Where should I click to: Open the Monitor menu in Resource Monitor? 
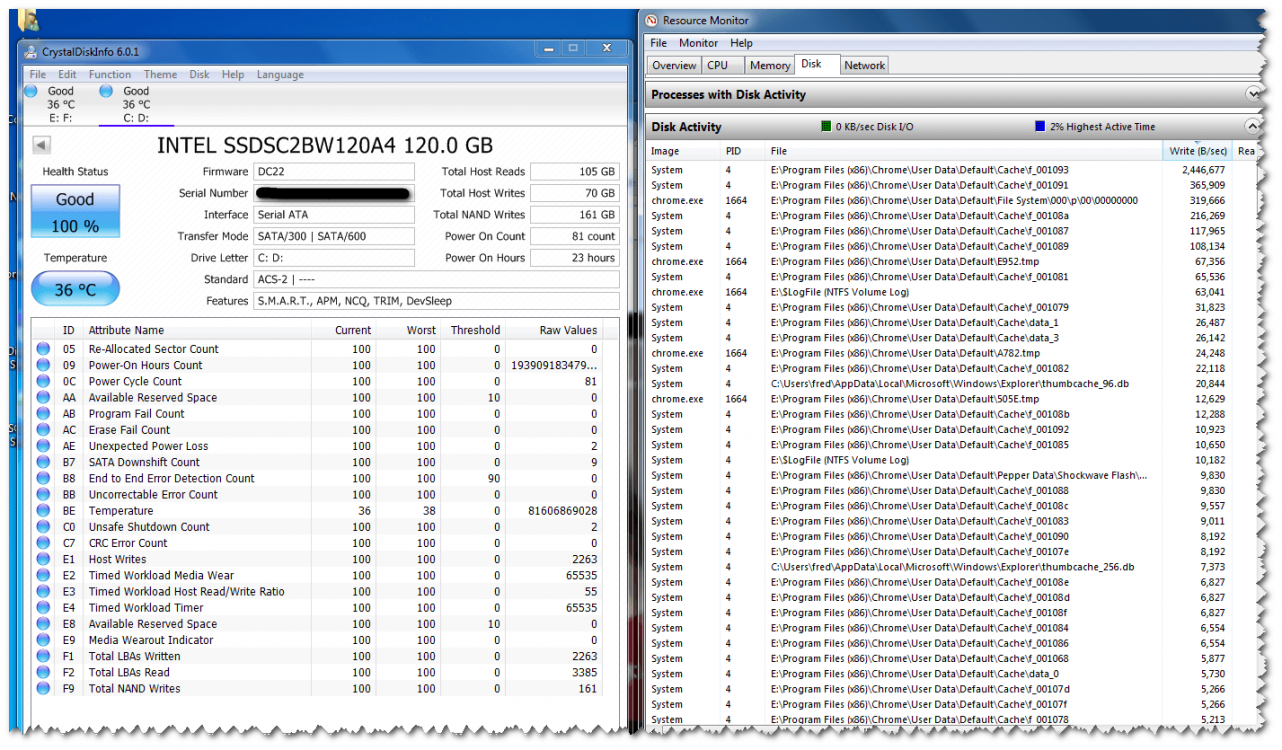coord(698,43)
